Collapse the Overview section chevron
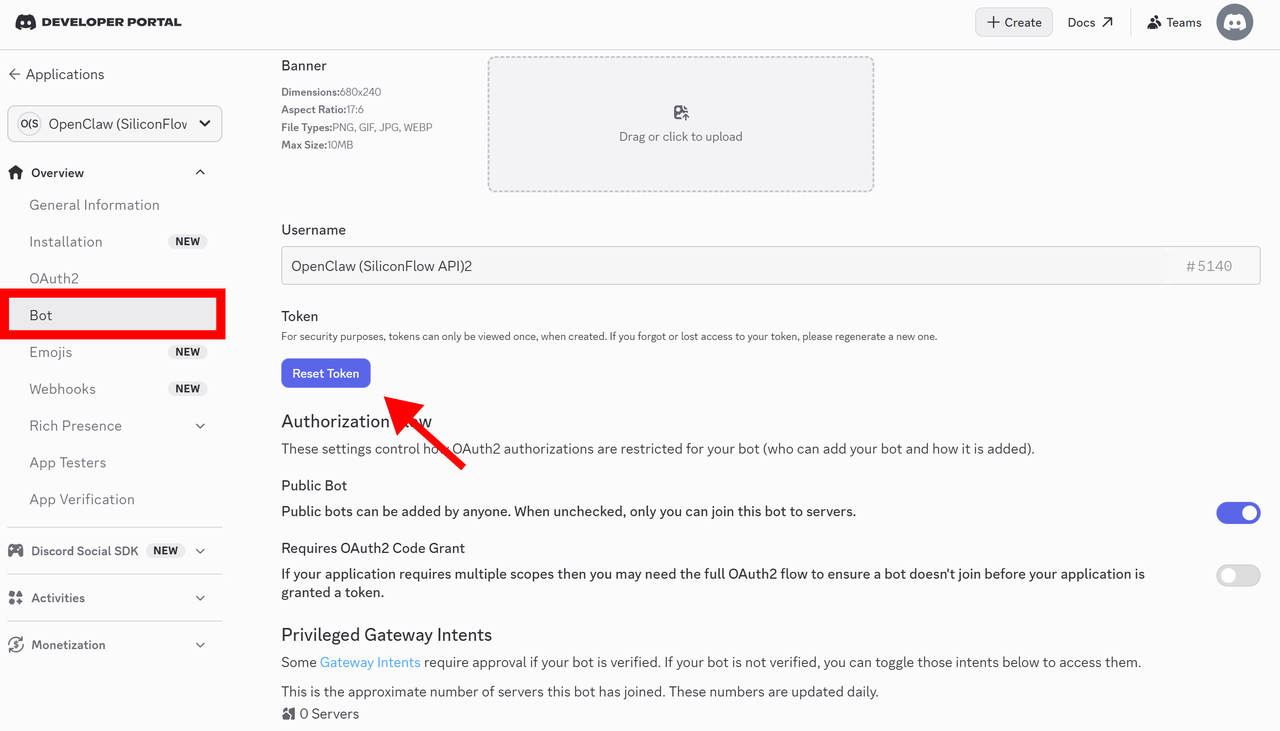Screen dimensions: 1280x731 pos(200,173)
